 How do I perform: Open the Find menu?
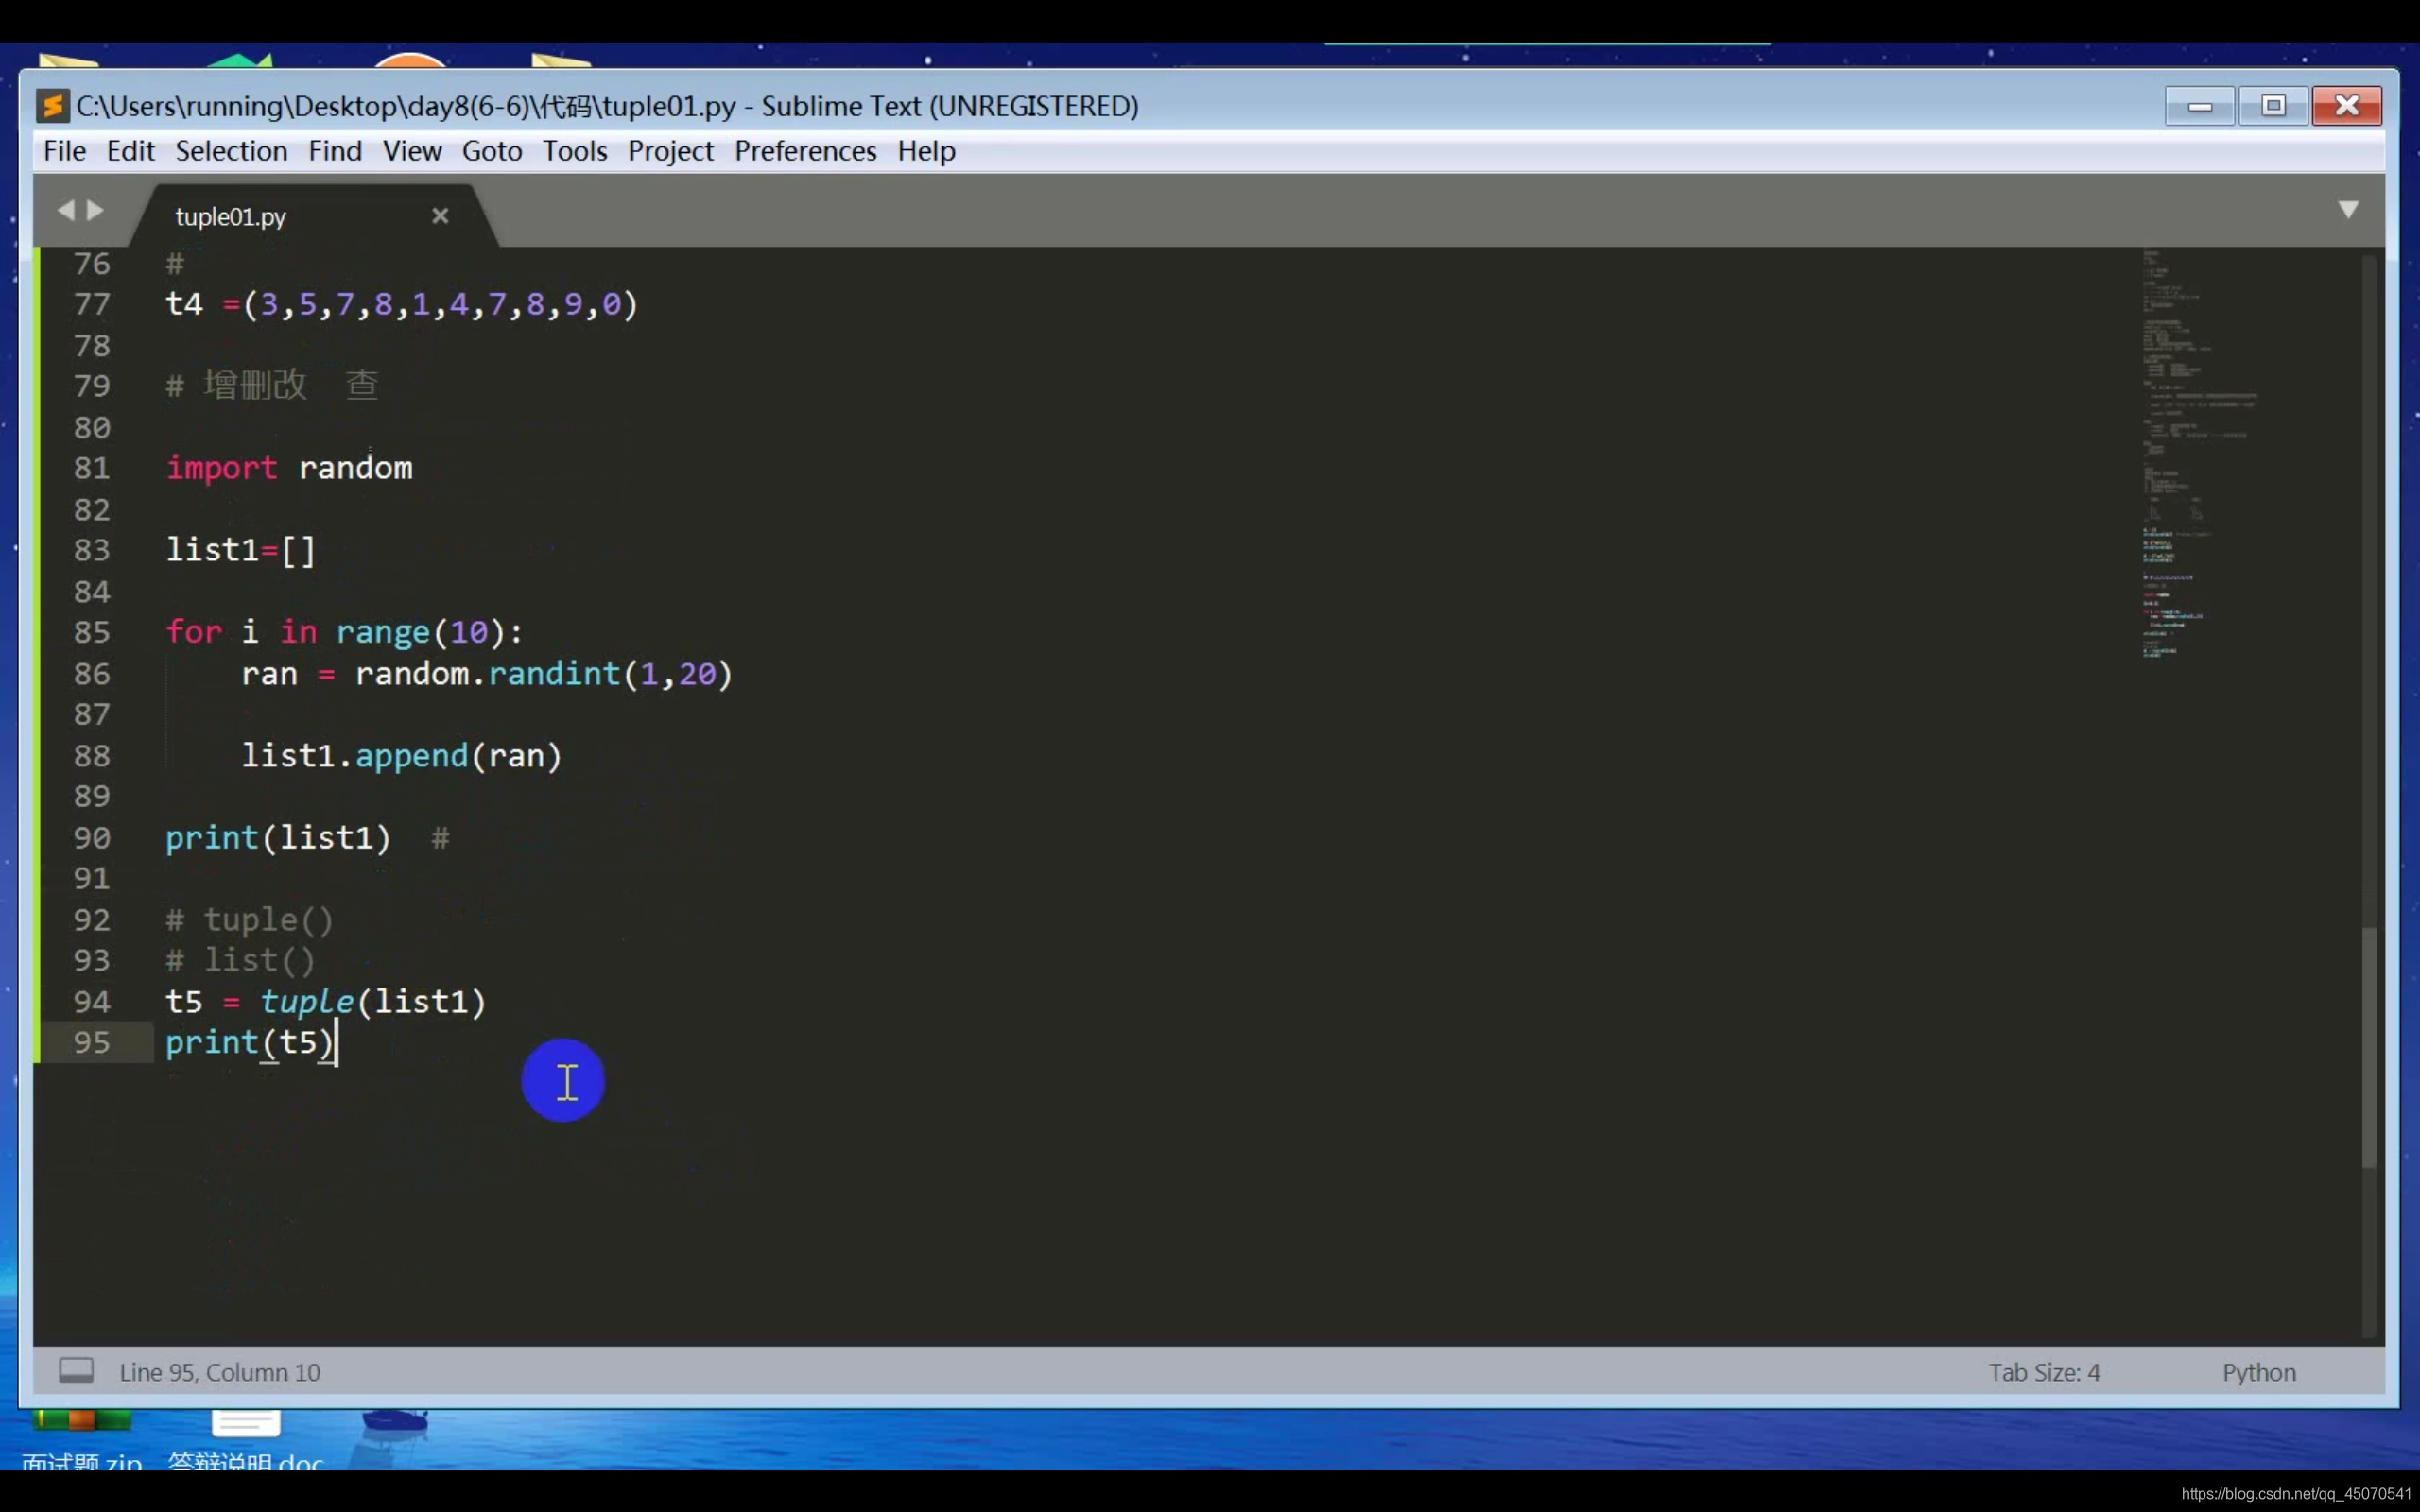coord(335,151)
